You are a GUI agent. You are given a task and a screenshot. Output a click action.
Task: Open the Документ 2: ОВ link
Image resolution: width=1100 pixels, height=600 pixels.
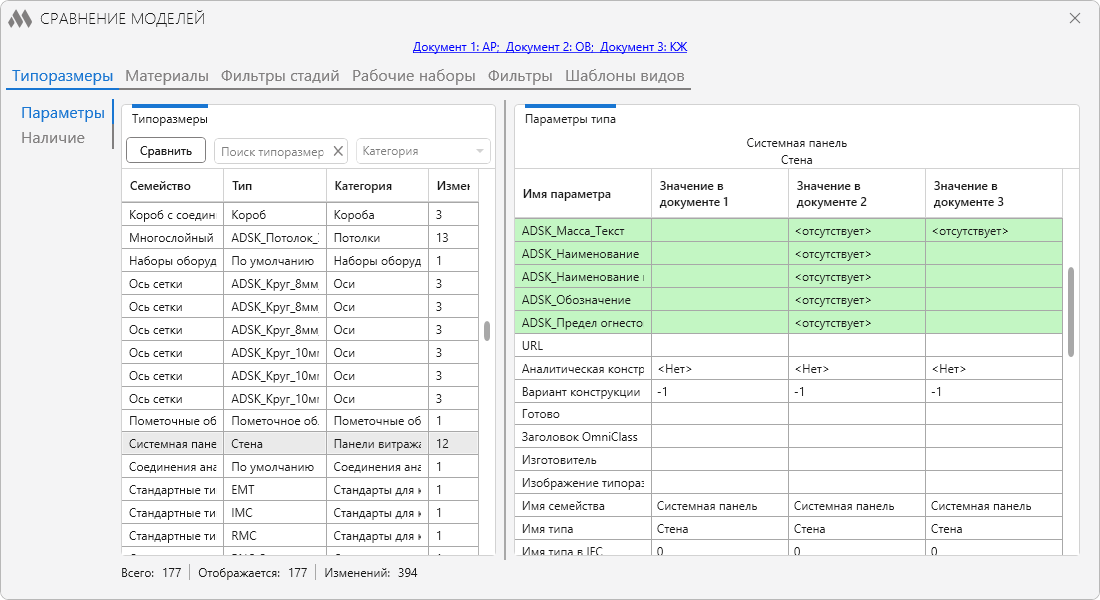(x=550, y=47)
